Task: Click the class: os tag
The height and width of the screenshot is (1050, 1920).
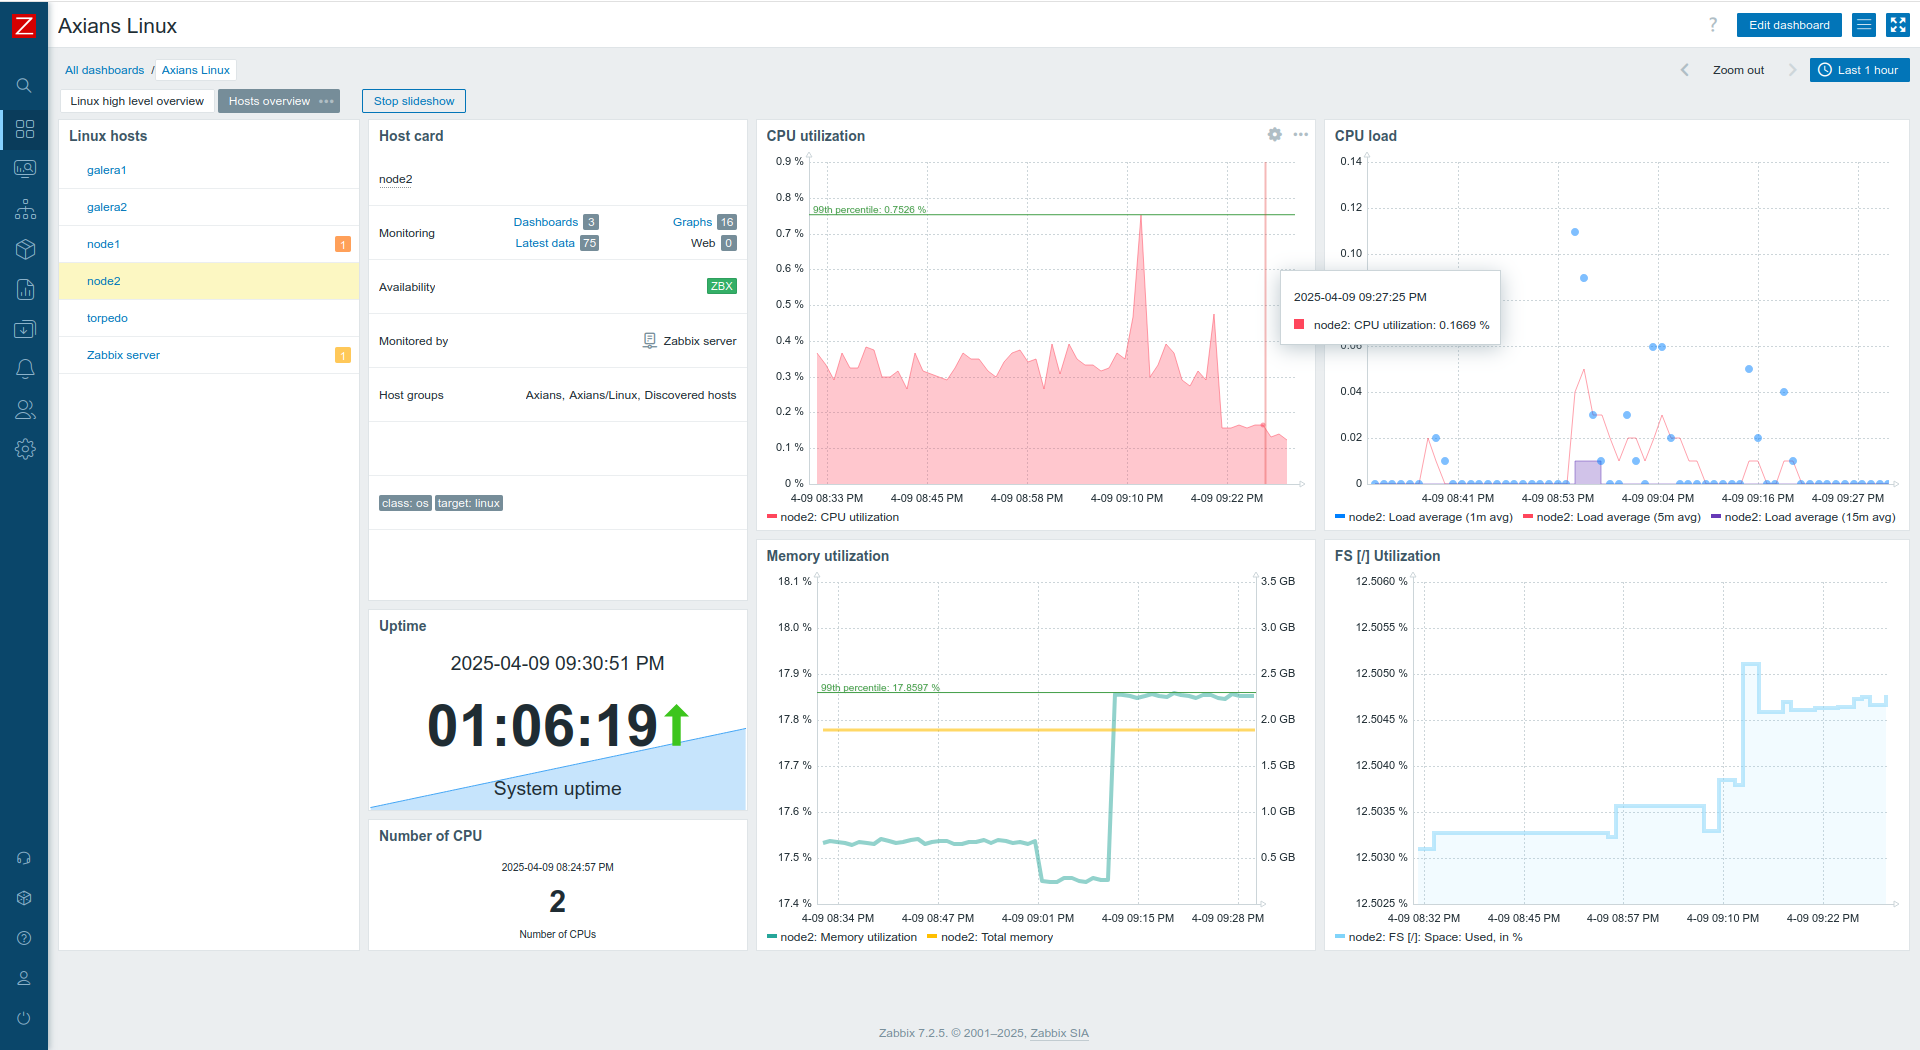Action: tap(405, 503)
